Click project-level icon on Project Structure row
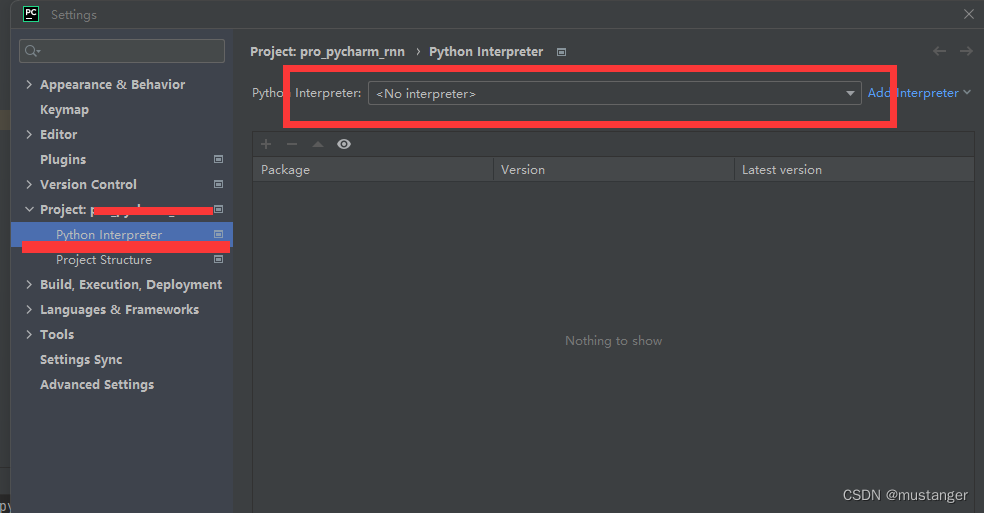Screen dimensions: 984x513 [218, 259]
